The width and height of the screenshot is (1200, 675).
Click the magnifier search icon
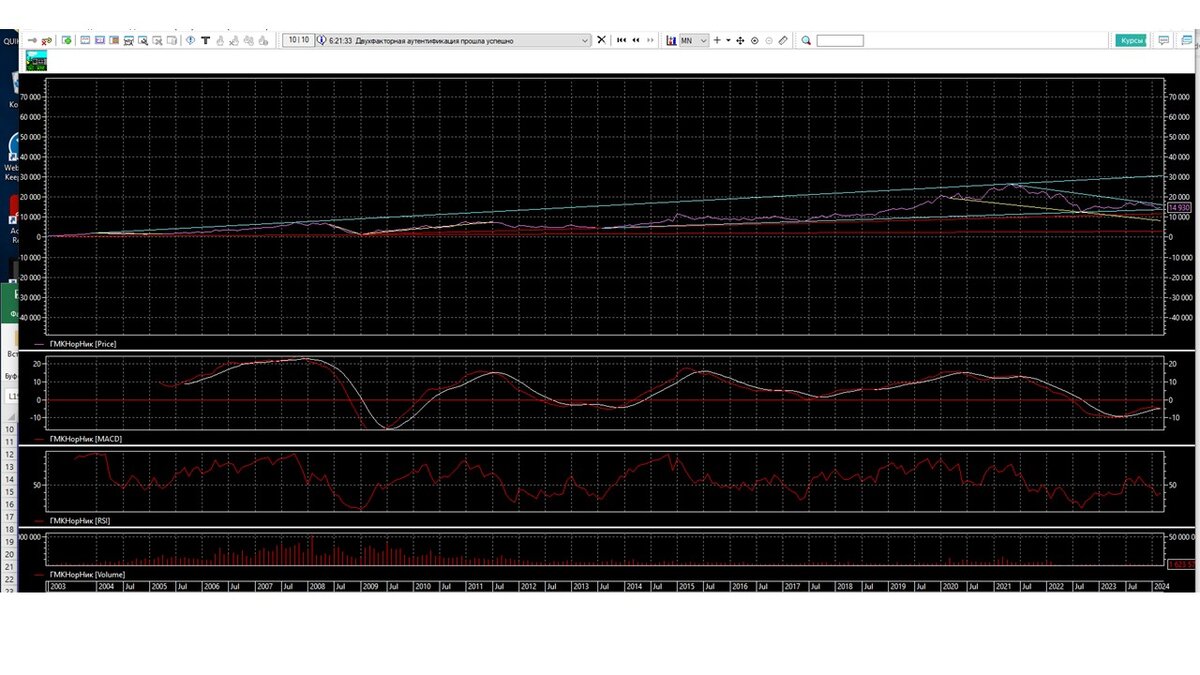[x=806, y=40]
